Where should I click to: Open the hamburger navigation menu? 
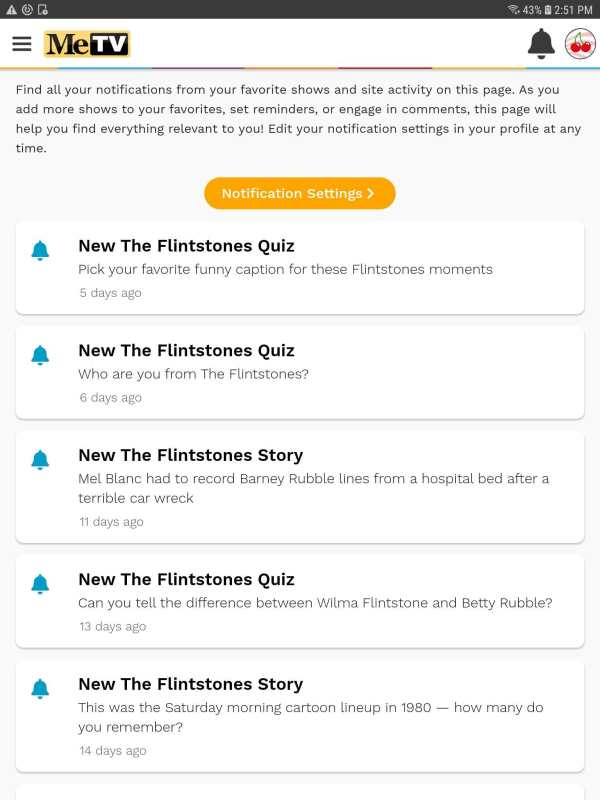tap(22, 44)
